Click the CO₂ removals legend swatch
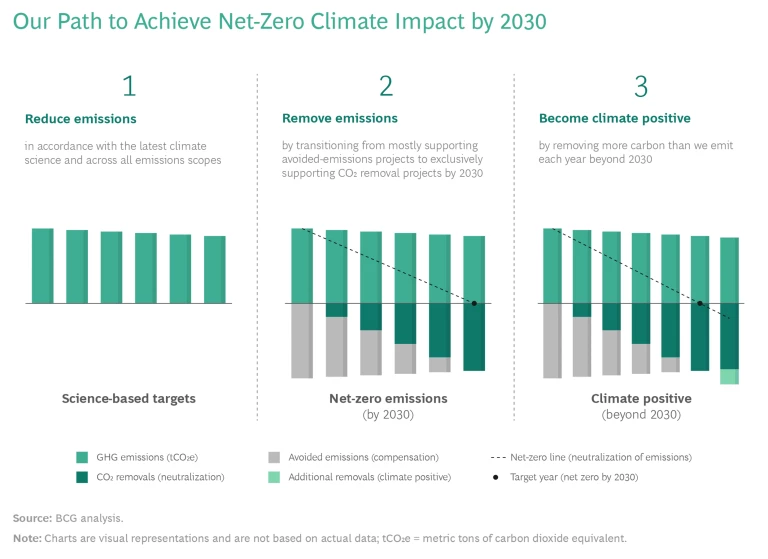 pos(83,477)
